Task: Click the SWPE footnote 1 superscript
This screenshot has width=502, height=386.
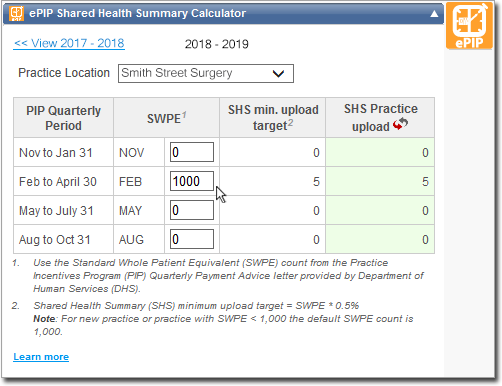Action: tap(184, 115)
